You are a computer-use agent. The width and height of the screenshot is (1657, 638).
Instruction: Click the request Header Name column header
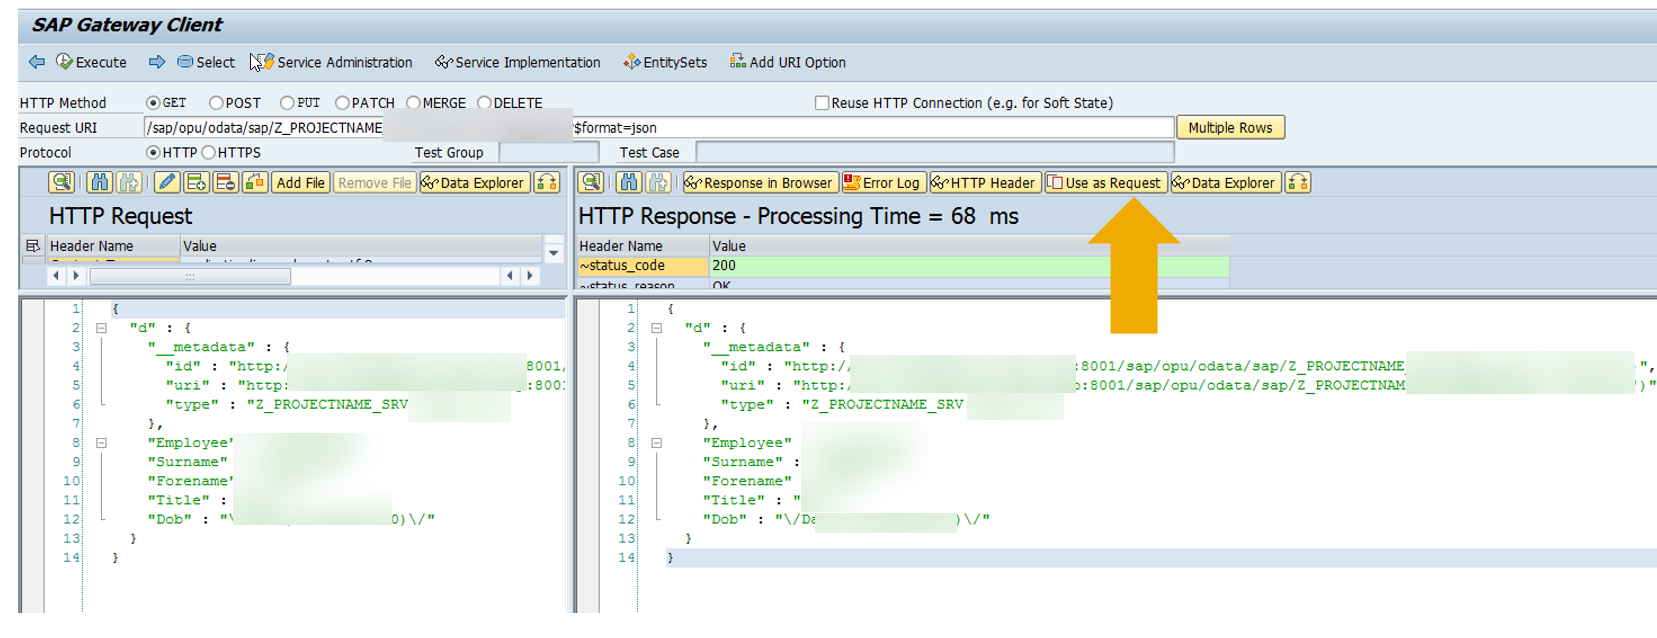(x=113, y=246)
